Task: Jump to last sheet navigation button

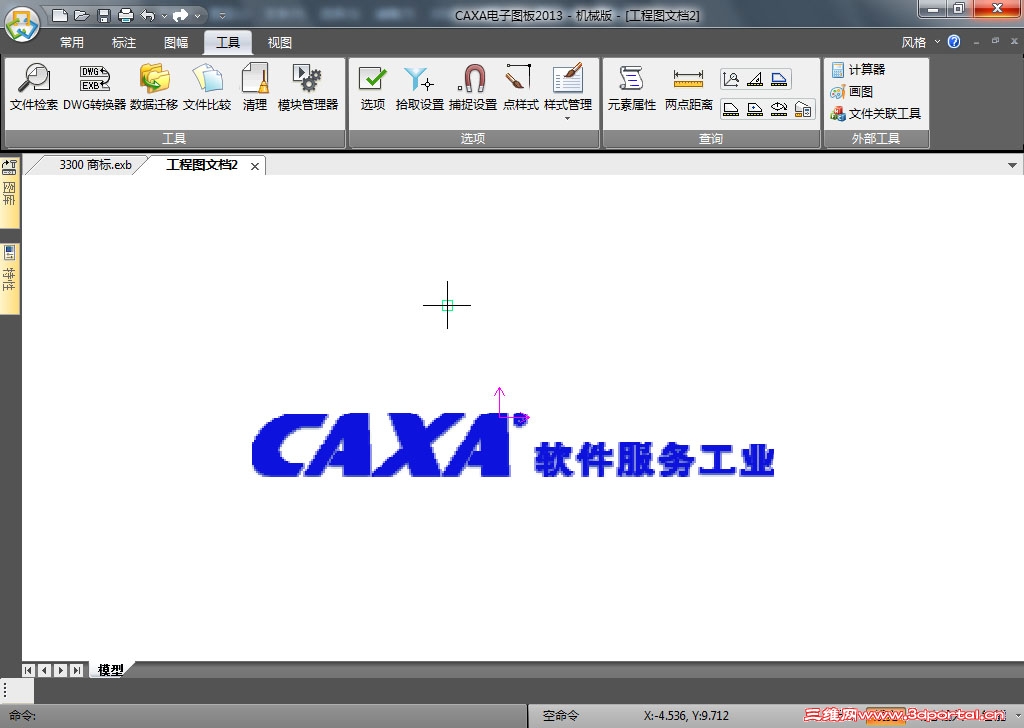Action: [77, 670]
